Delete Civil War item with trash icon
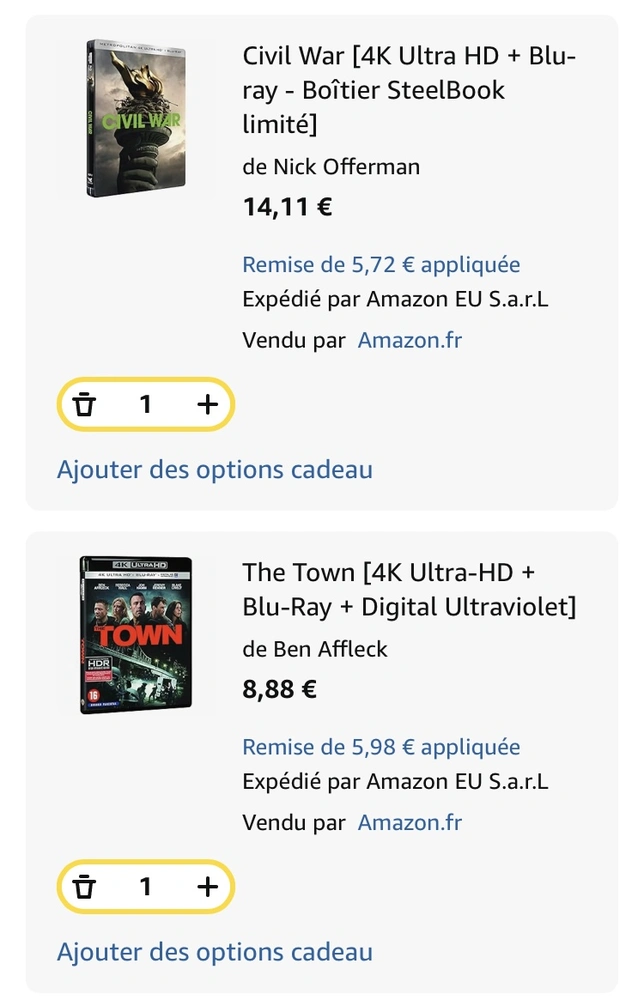 tap(84, 404)
